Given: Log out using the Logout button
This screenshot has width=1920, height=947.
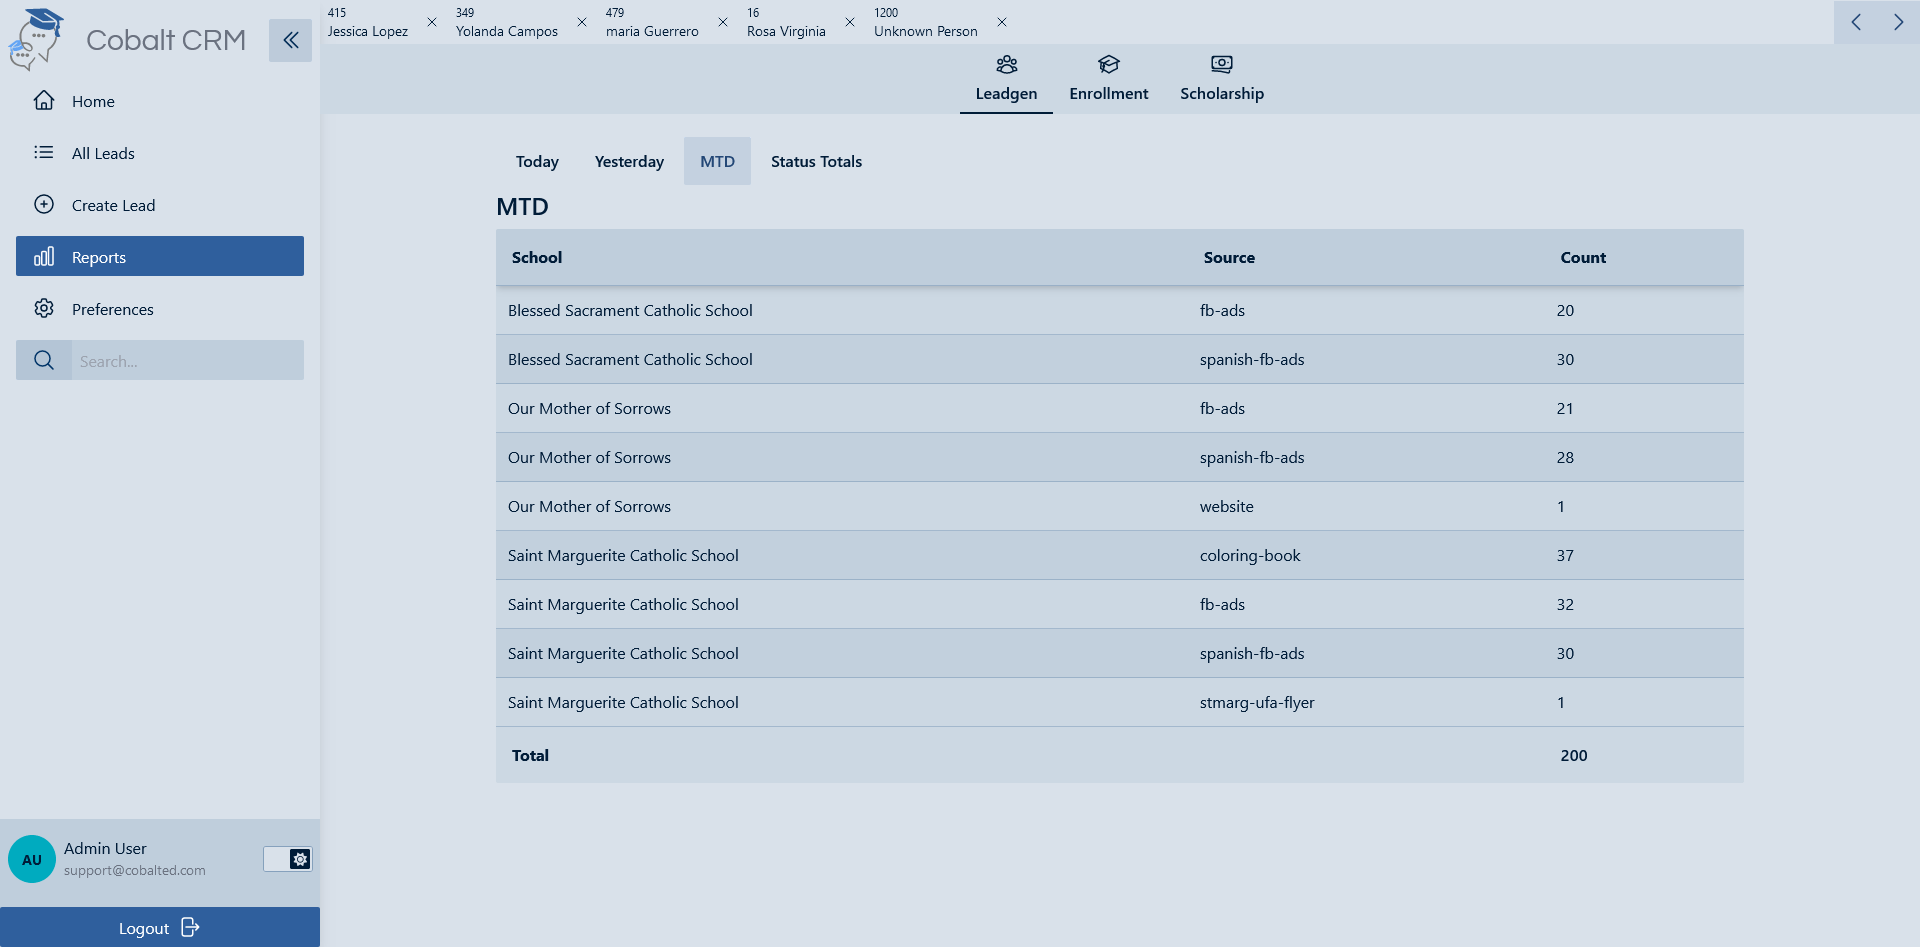Looking at the screenshot, I should click(160, 928).
